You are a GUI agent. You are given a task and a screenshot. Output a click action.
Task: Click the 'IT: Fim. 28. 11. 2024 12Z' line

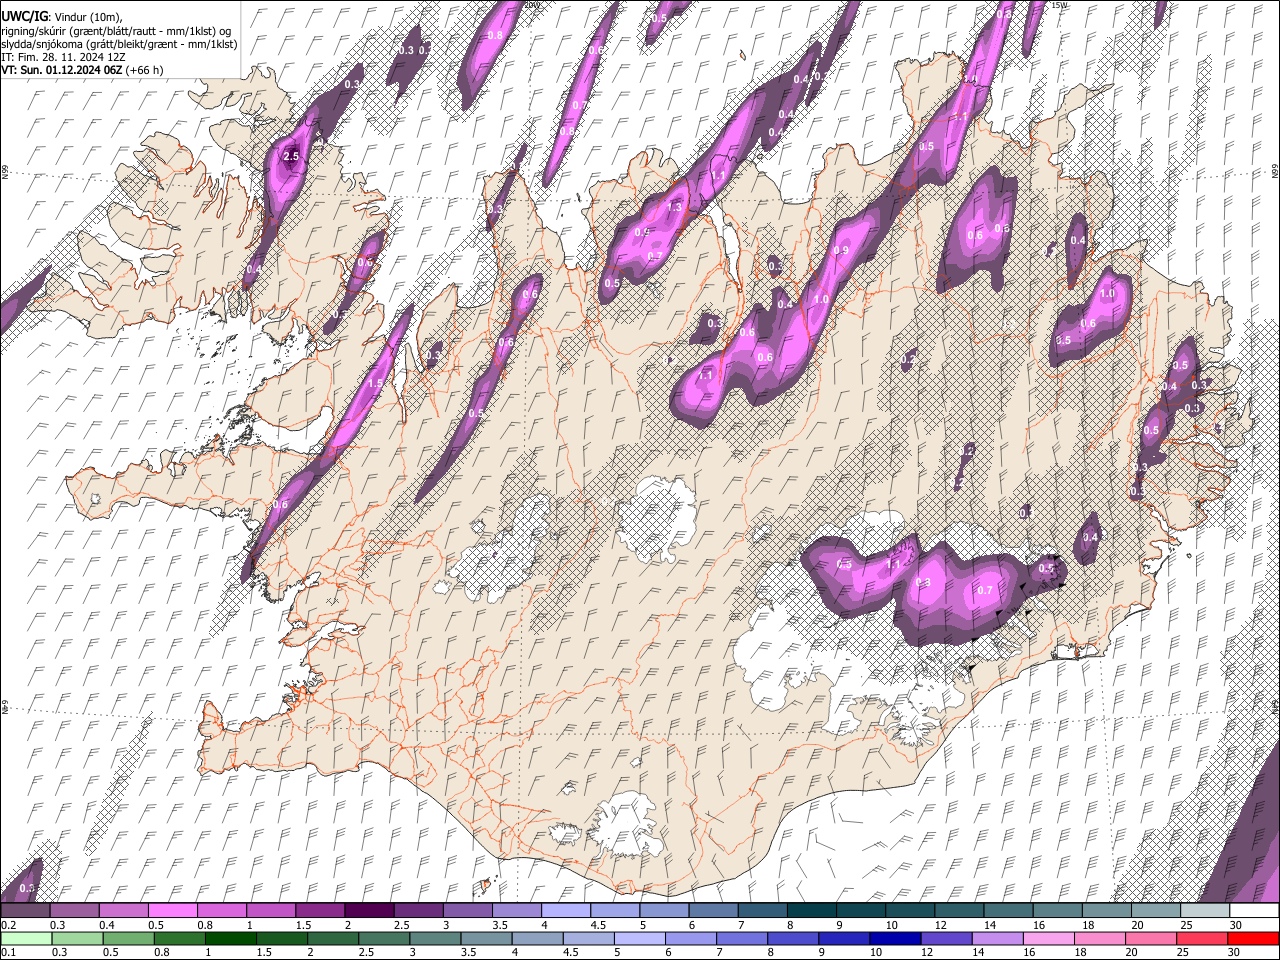63,57
